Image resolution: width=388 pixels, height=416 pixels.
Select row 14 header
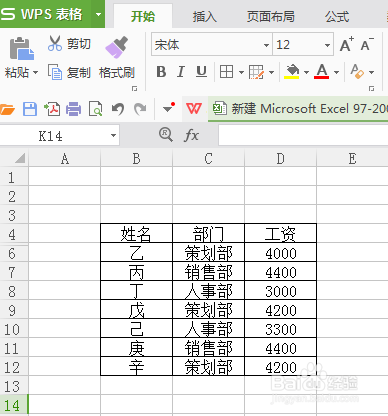coord(14,405)
